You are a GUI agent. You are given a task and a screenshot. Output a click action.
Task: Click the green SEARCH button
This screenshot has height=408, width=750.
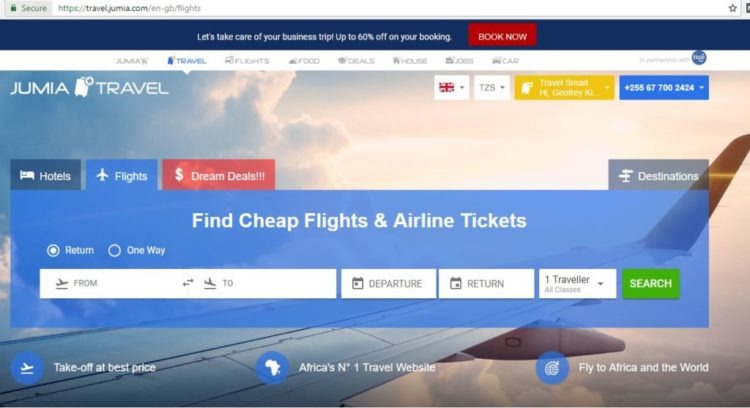(651, 284)
